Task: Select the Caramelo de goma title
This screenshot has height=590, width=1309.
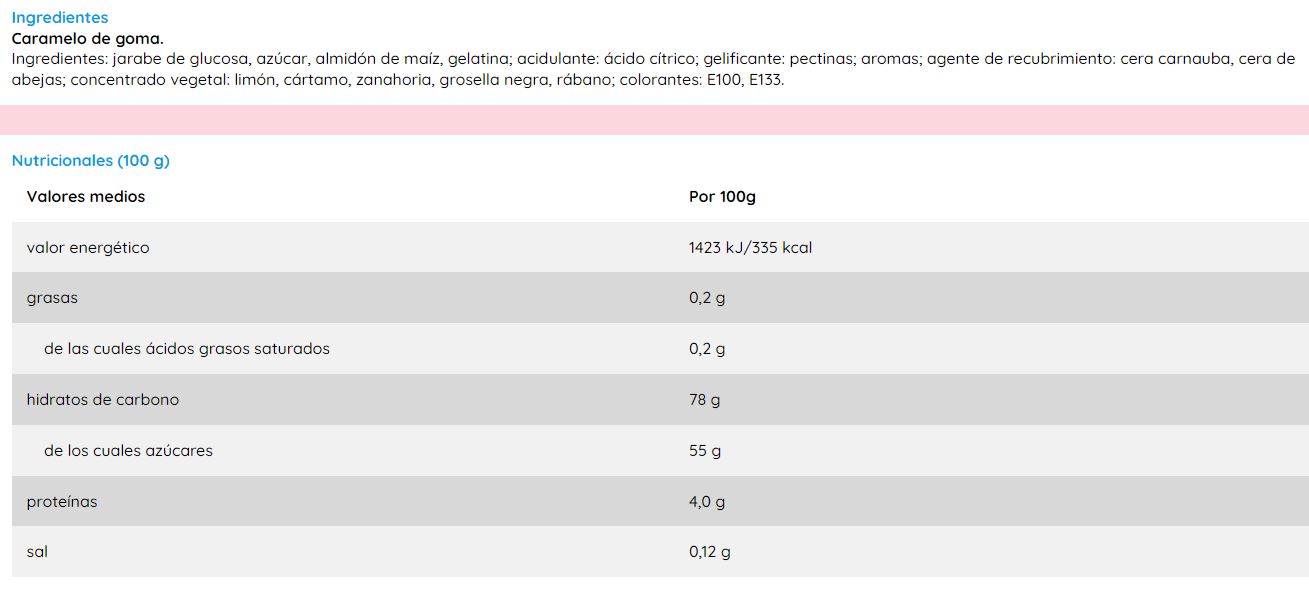Action: (87, 39)
